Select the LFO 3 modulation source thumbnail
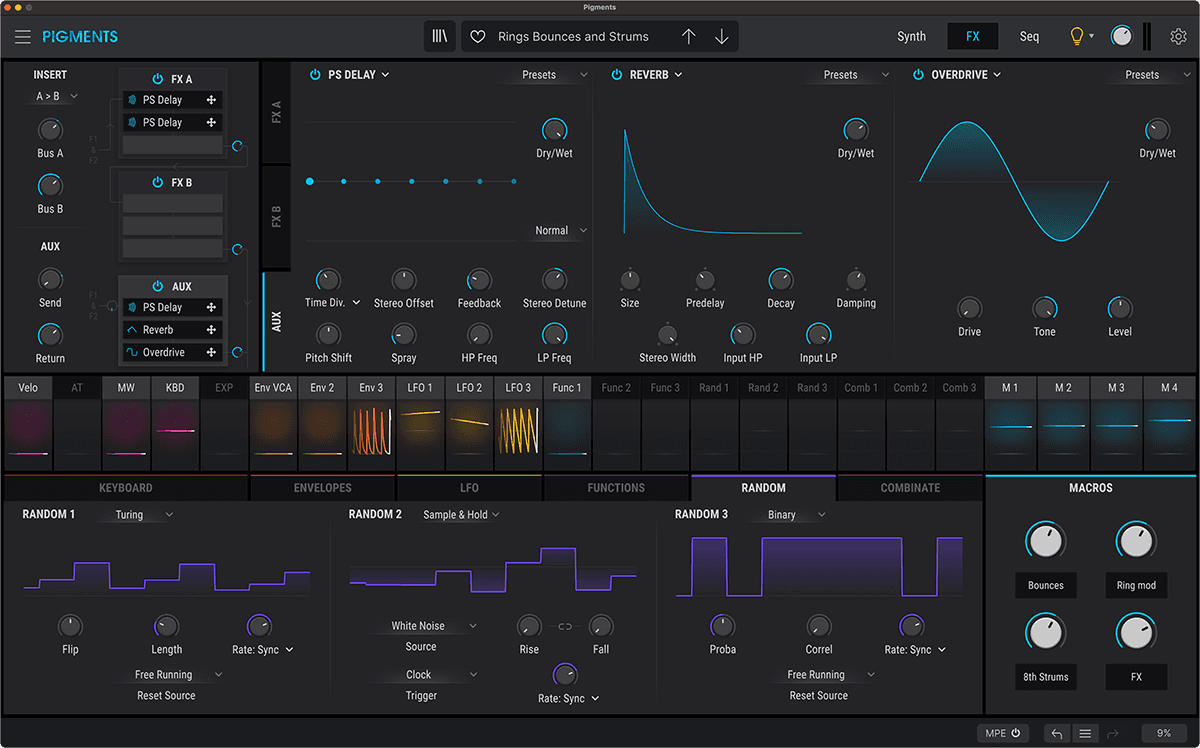Viewport: 1200px width, 748px height. tap(518, 429)
